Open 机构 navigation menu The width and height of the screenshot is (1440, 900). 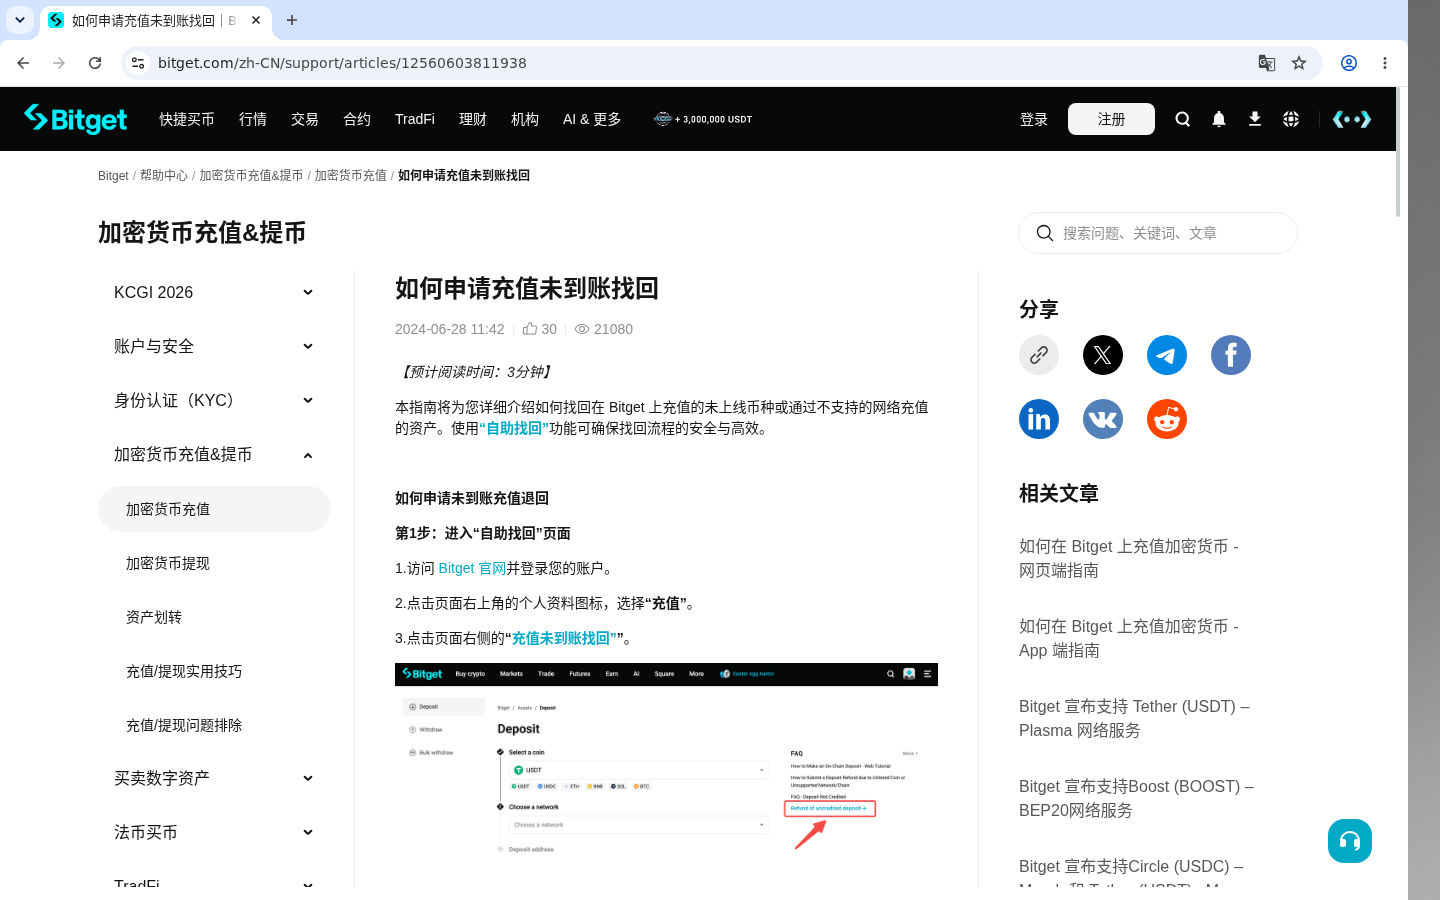tap(525, 119)
